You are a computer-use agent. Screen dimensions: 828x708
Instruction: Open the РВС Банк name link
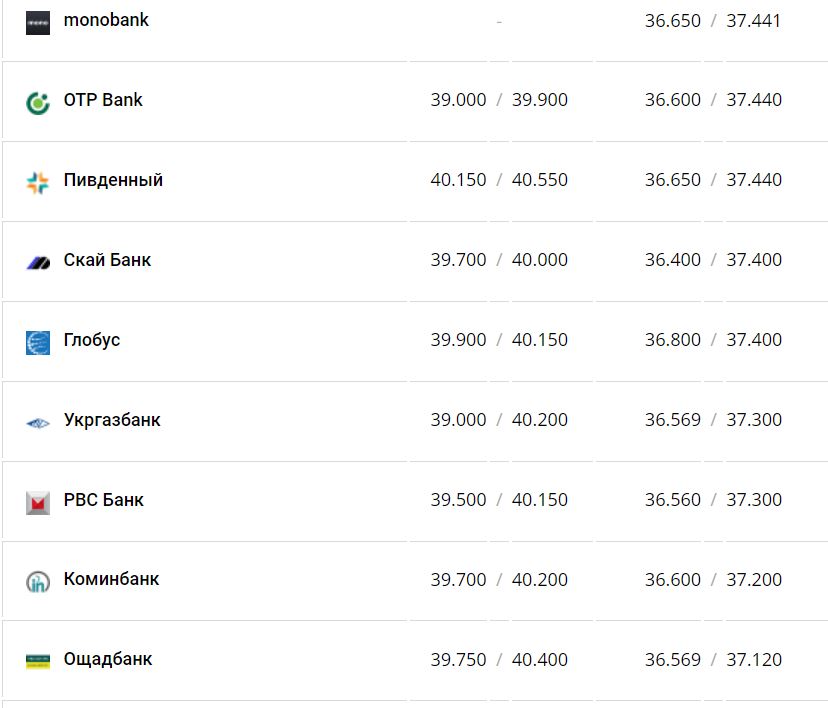[104, 500]
